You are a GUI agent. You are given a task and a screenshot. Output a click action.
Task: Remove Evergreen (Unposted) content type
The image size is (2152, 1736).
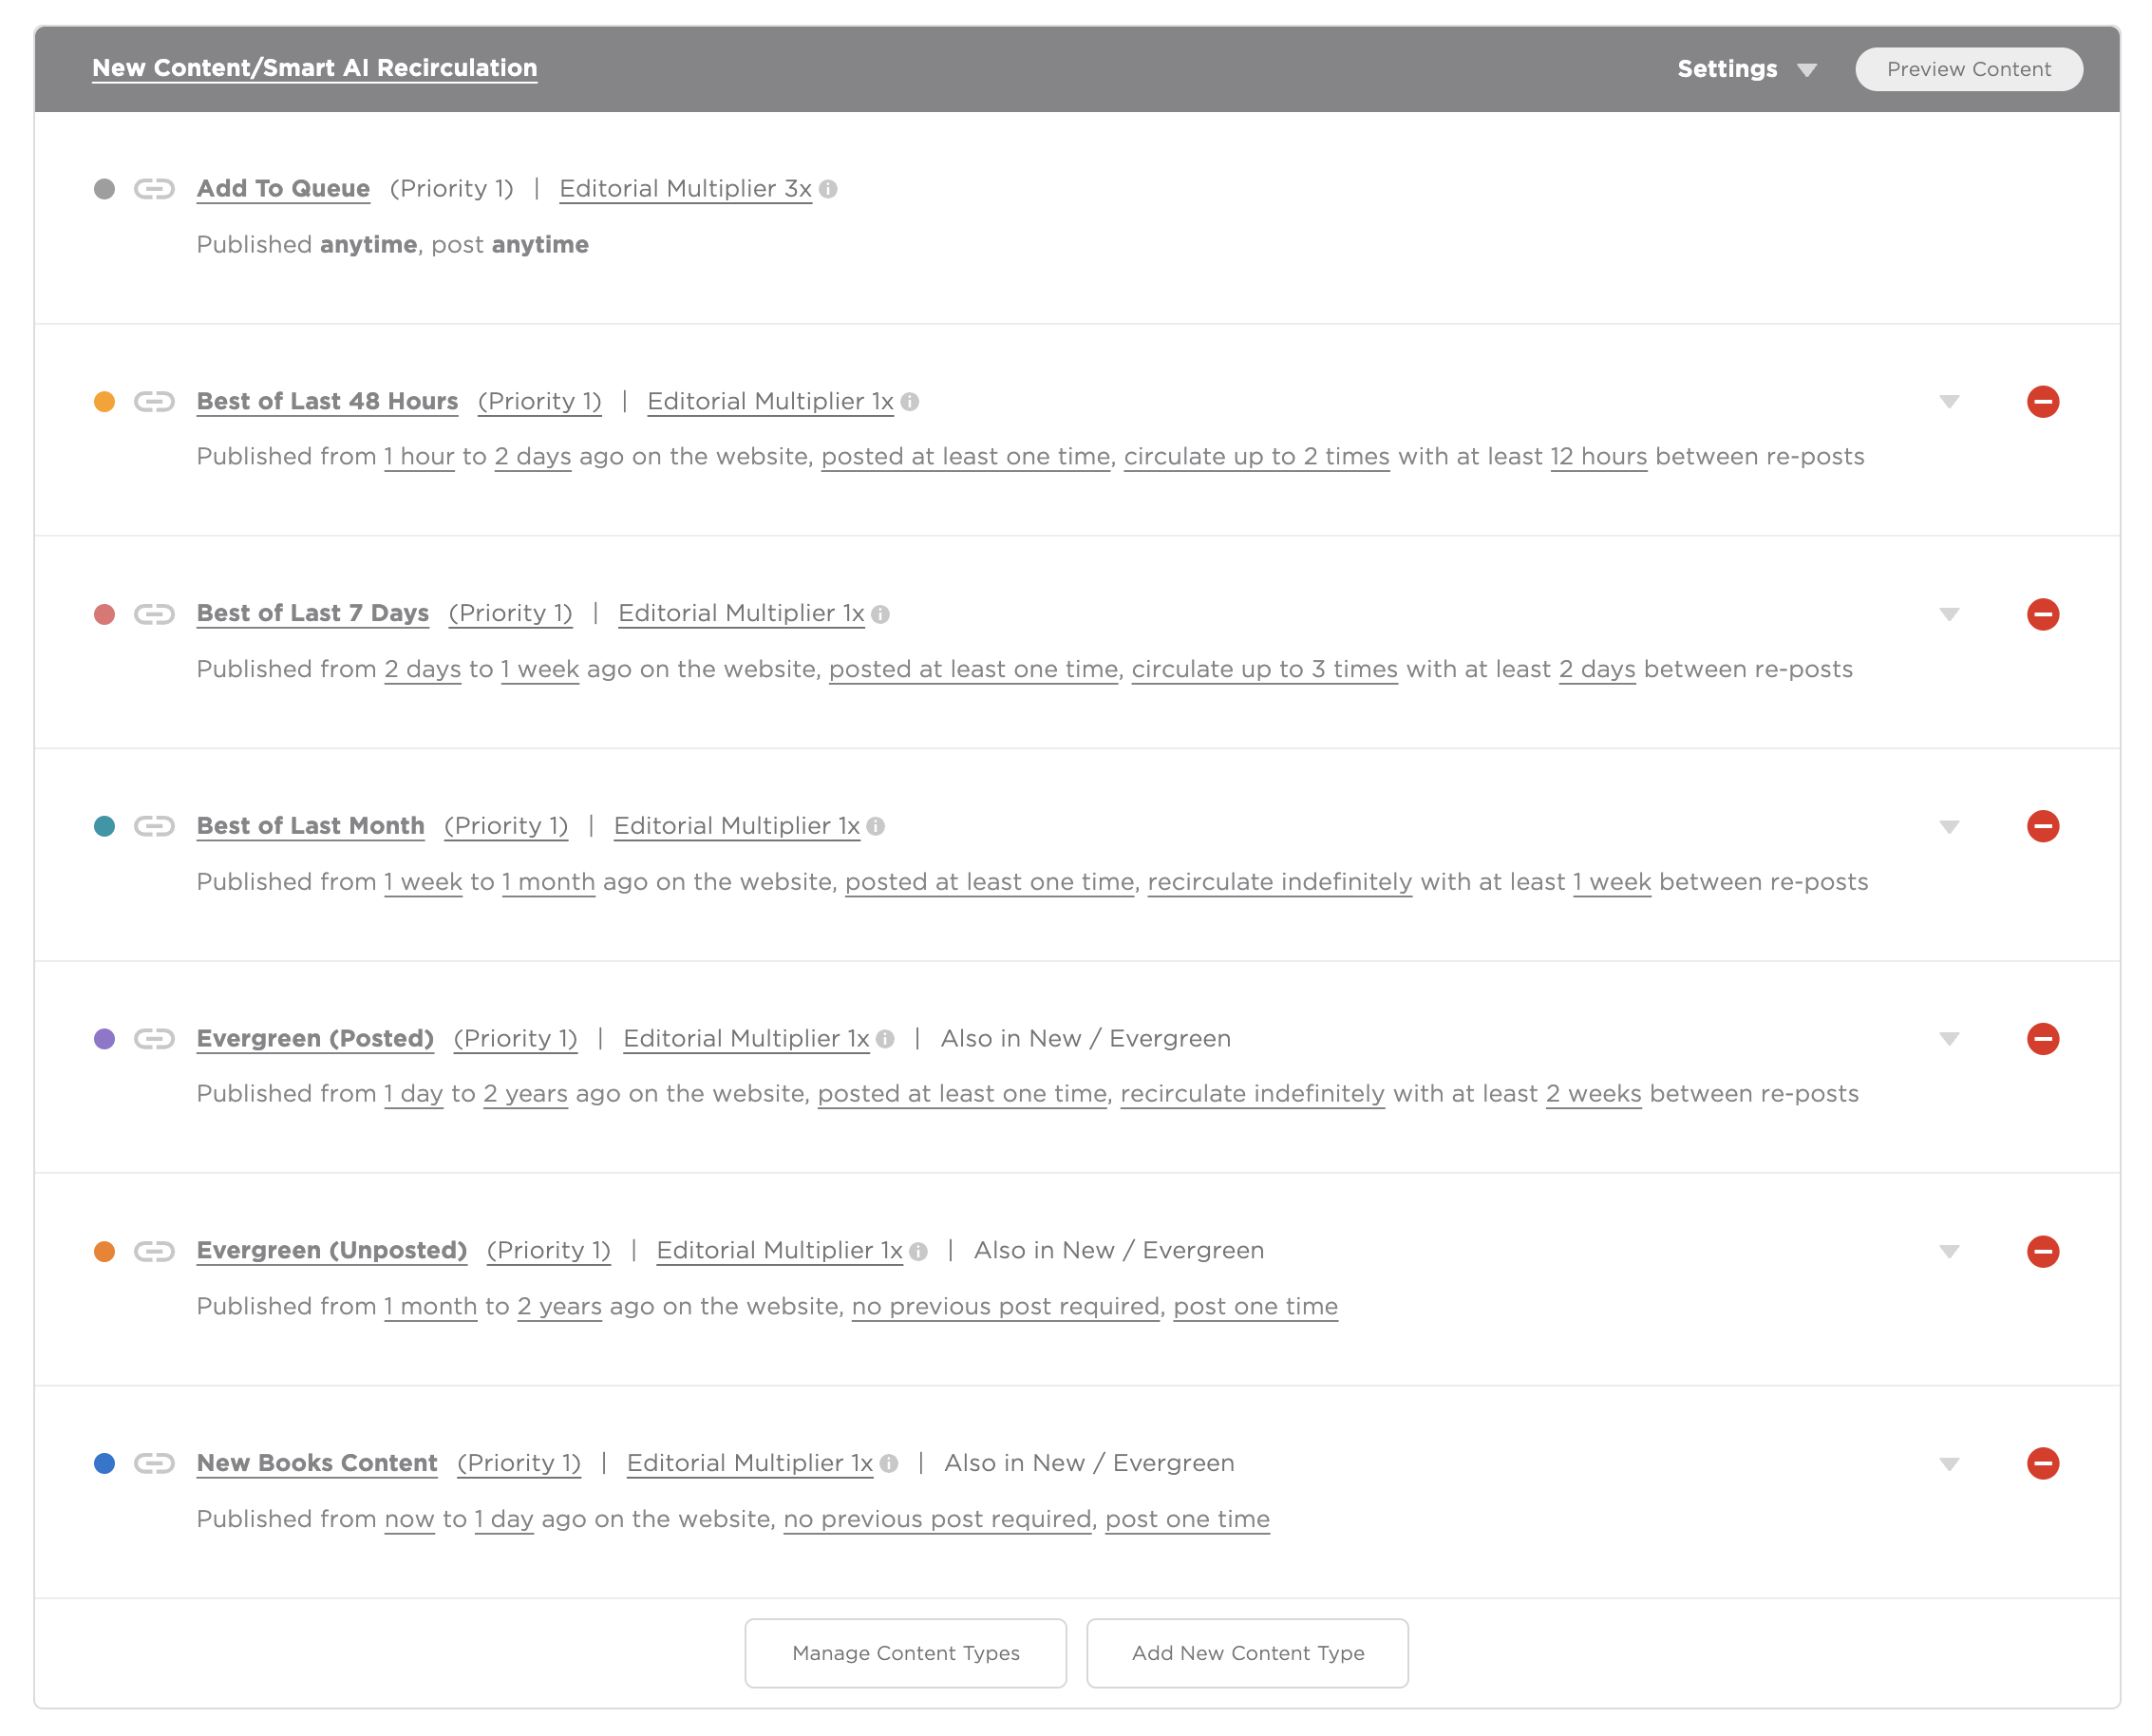click(x=2043, y=1251)
